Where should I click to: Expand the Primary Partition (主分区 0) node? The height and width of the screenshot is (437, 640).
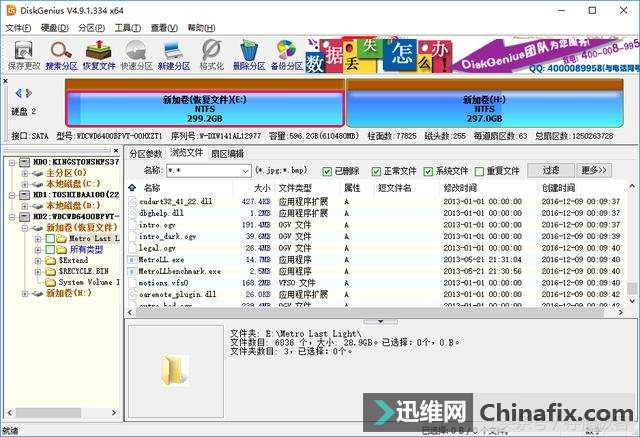25,173
